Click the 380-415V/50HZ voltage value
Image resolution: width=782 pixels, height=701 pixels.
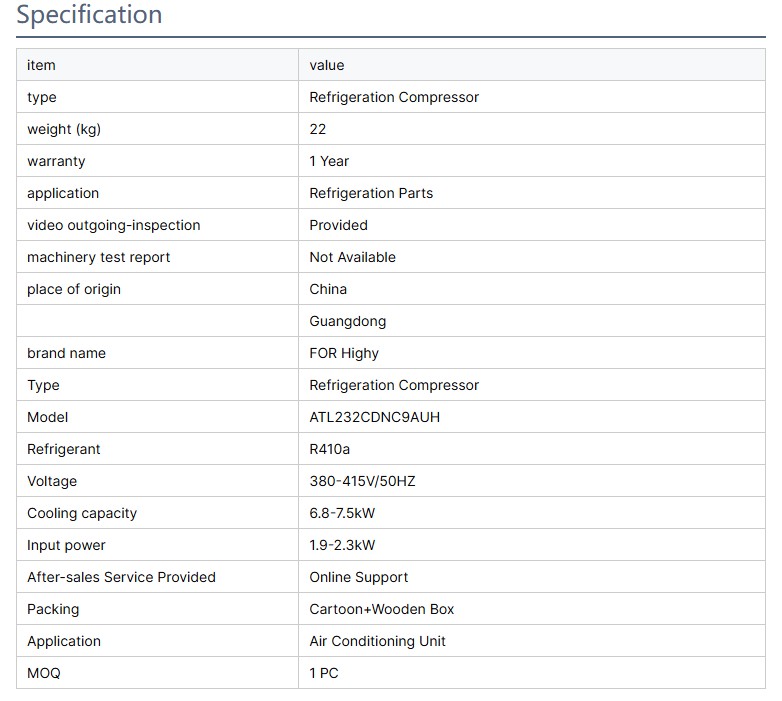pos(362,481)
